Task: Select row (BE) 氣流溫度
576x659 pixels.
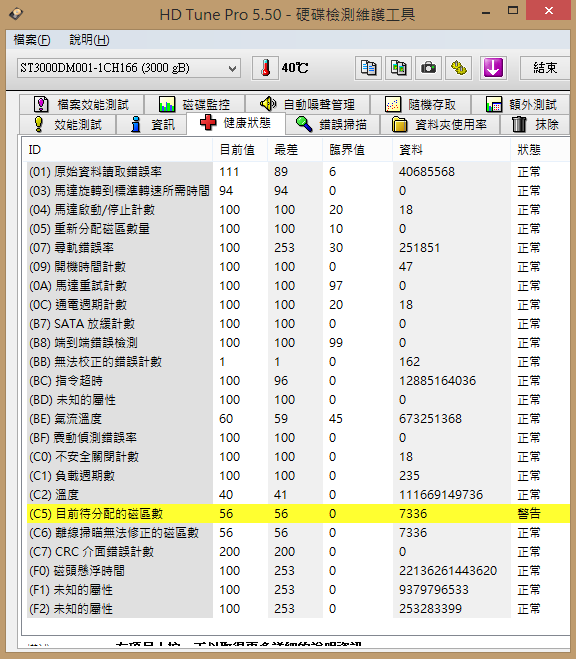Action: (x=298, y=419)
